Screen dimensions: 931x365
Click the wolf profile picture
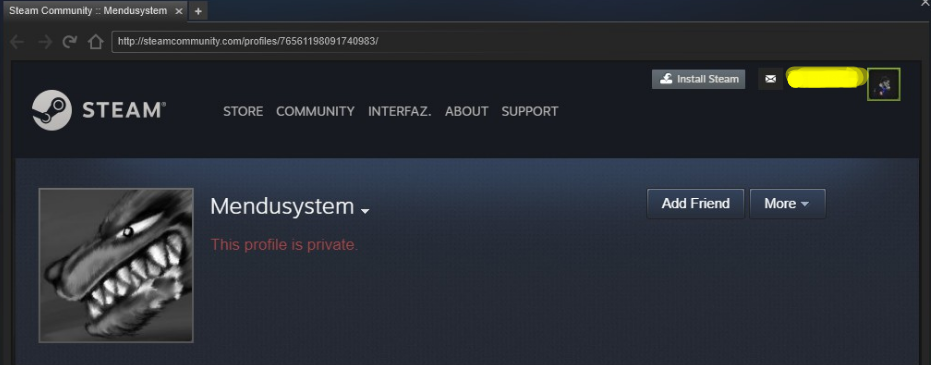[x=116, y=265]
